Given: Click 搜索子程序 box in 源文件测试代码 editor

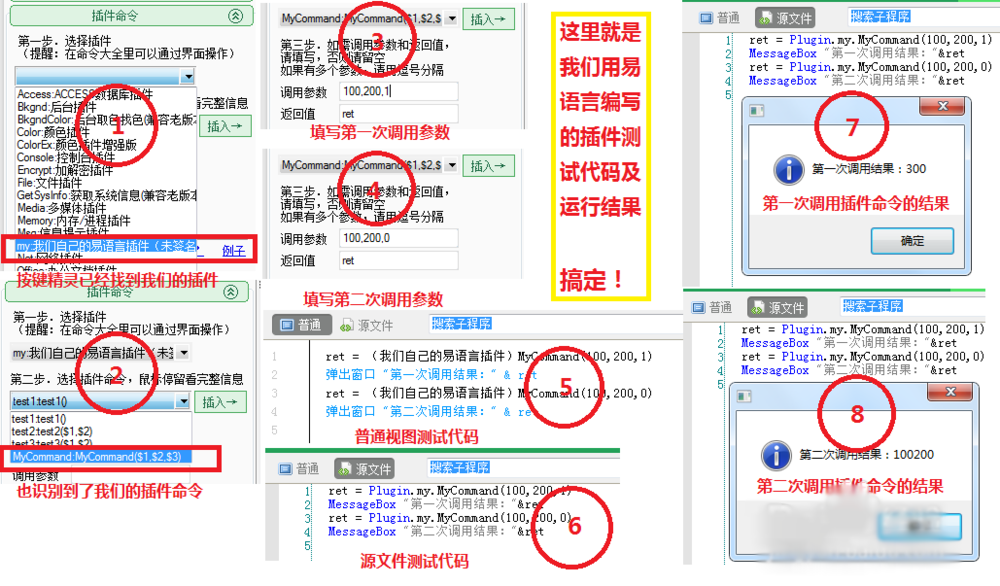Looking at the screenshot, I should pyautogui.click(x=459, y=467).
